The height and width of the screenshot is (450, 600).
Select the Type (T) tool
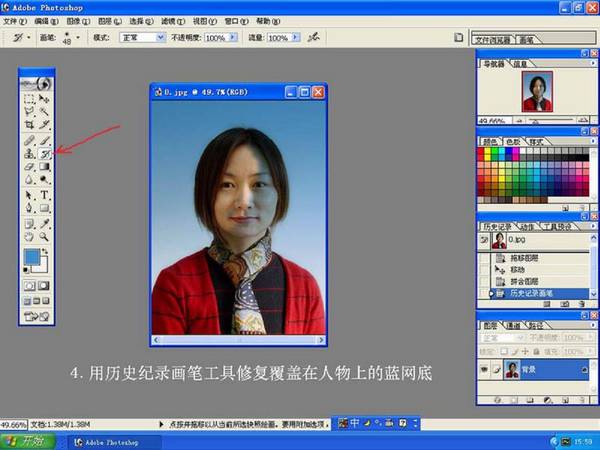pyautogui.click(x=44, y=195)
